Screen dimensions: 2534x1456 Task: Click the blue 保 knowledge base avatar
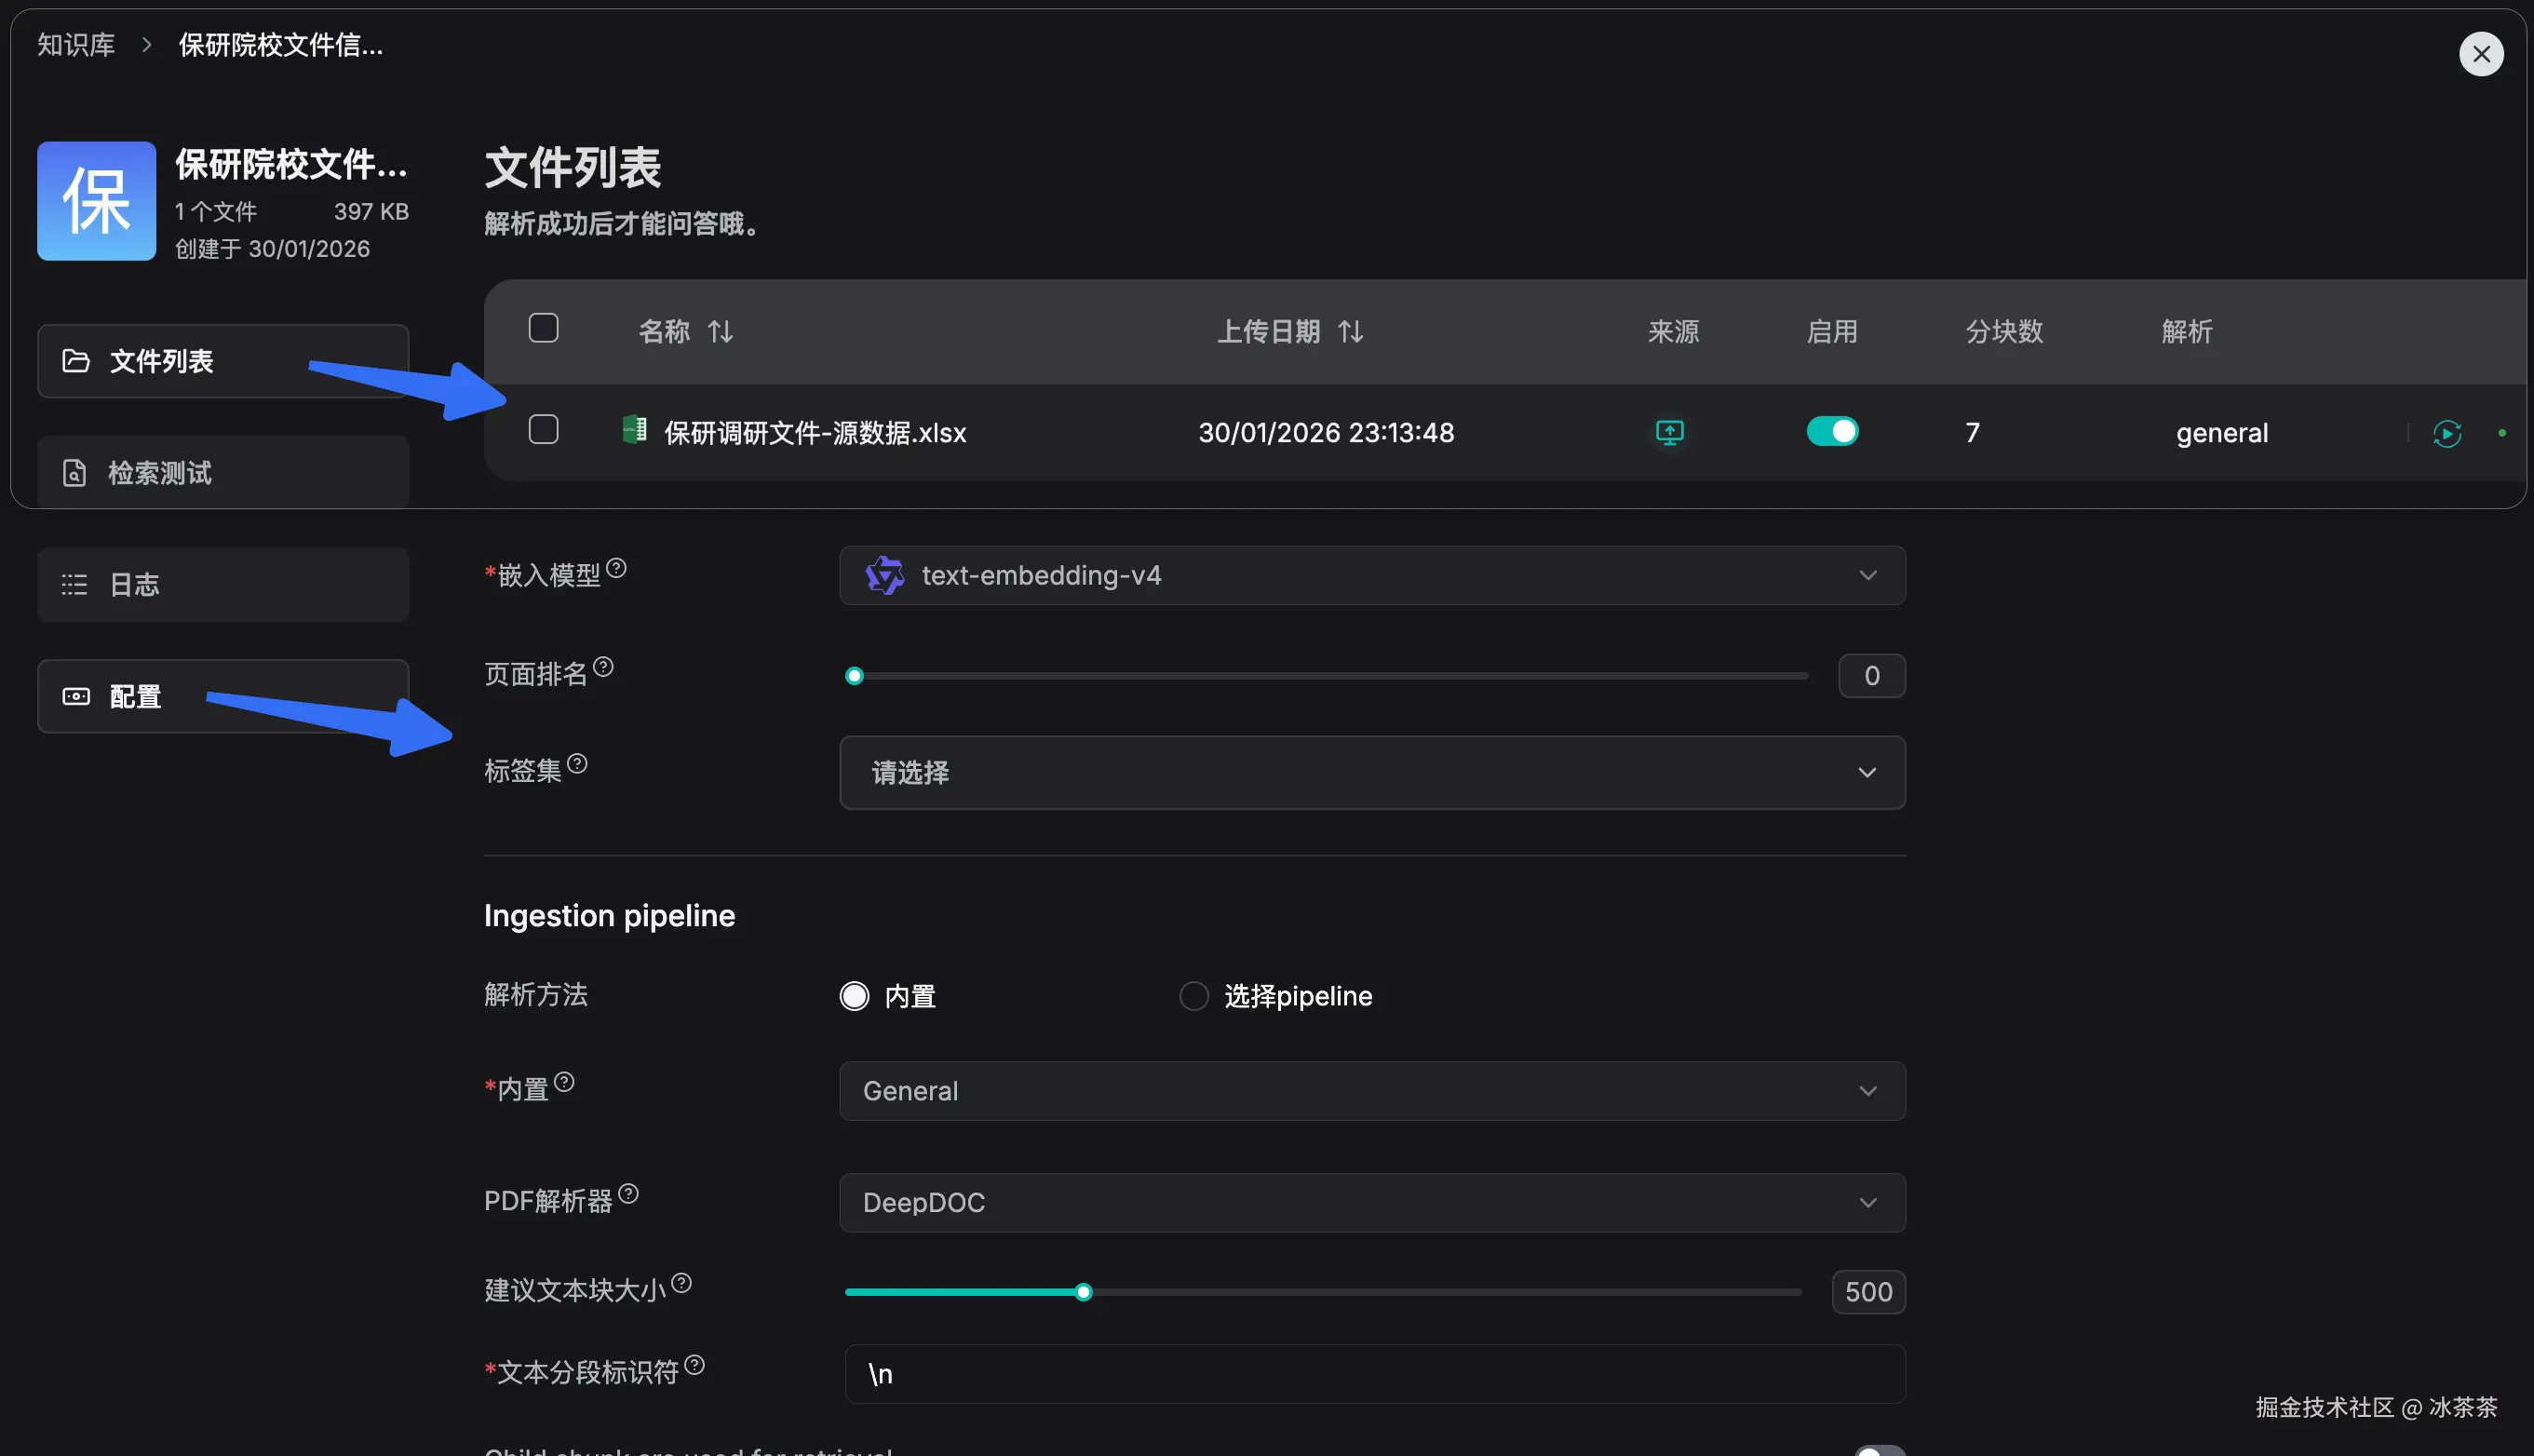[x=96, y=201]
